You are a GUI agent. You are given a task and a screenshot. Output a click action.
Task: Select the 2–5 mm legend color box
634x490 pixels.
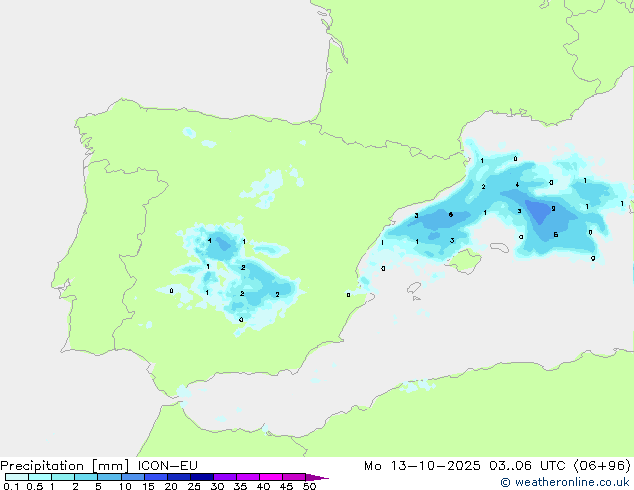(86, 477)
